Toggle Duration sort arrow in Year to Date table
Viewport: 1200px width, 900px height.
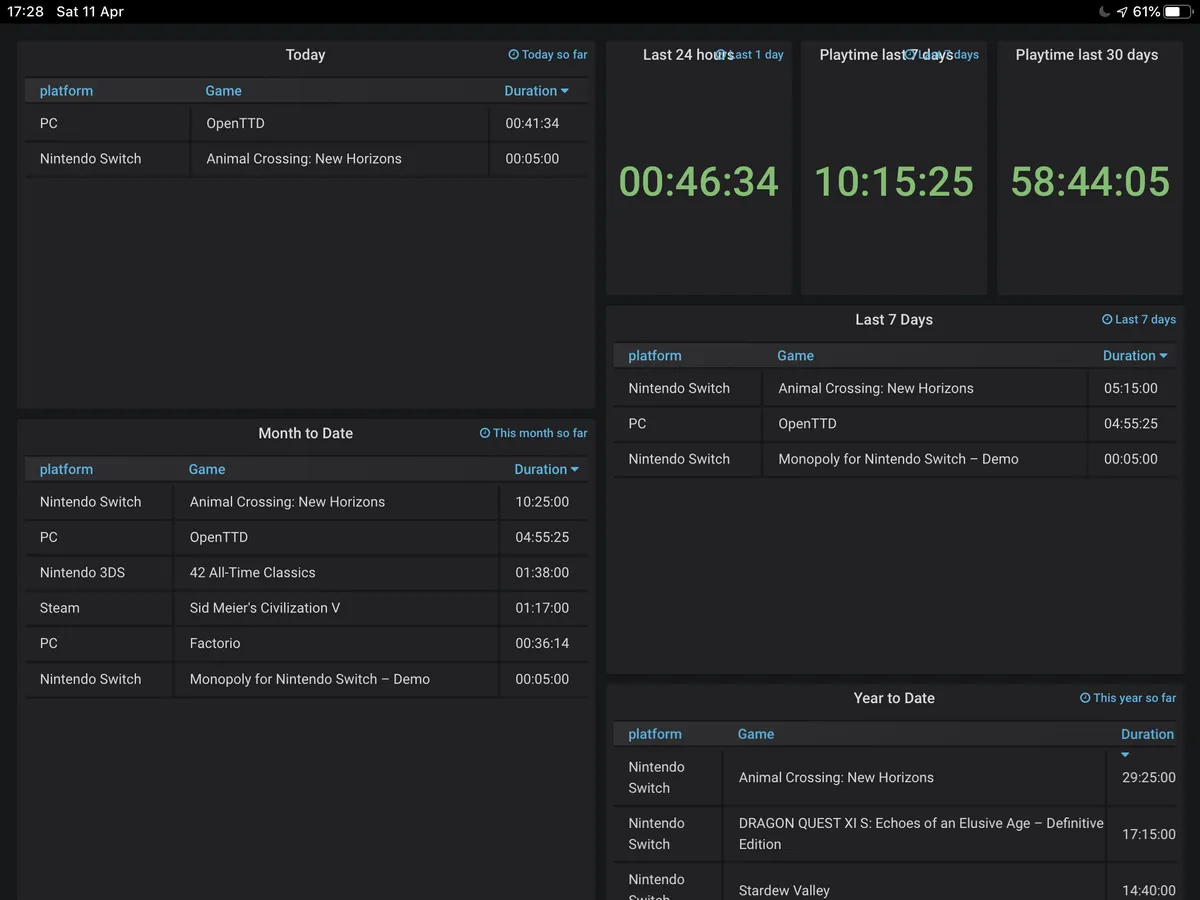pyautogui.click(x=1125, y=755)
